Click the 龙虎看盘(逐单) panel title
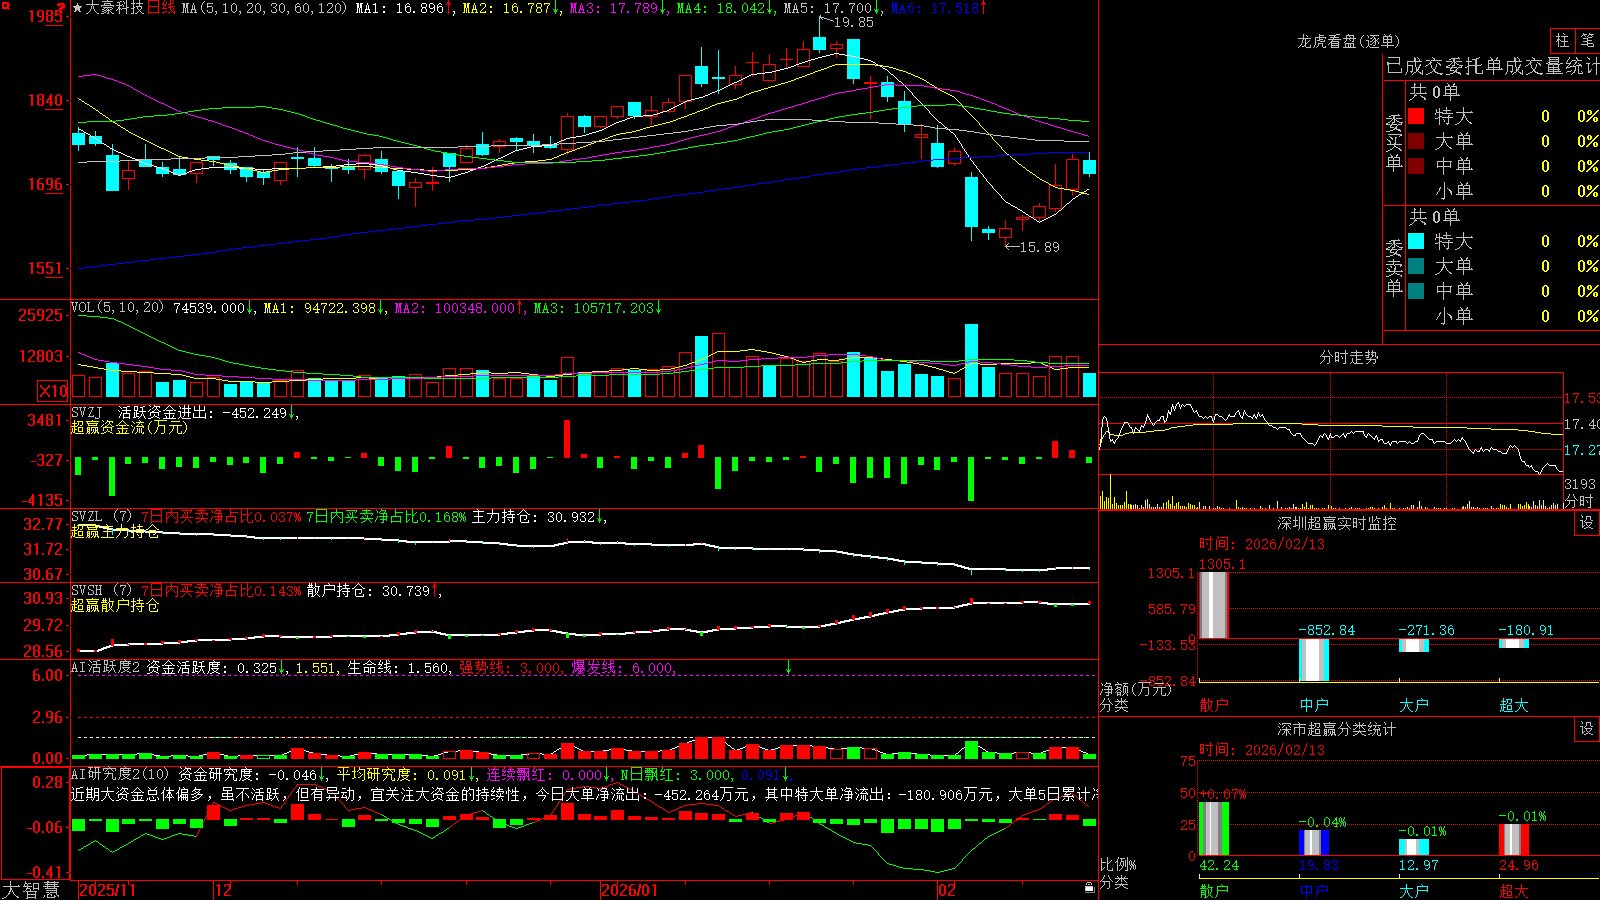This screenshot has height=900, width=1600. coord(1348,41)
